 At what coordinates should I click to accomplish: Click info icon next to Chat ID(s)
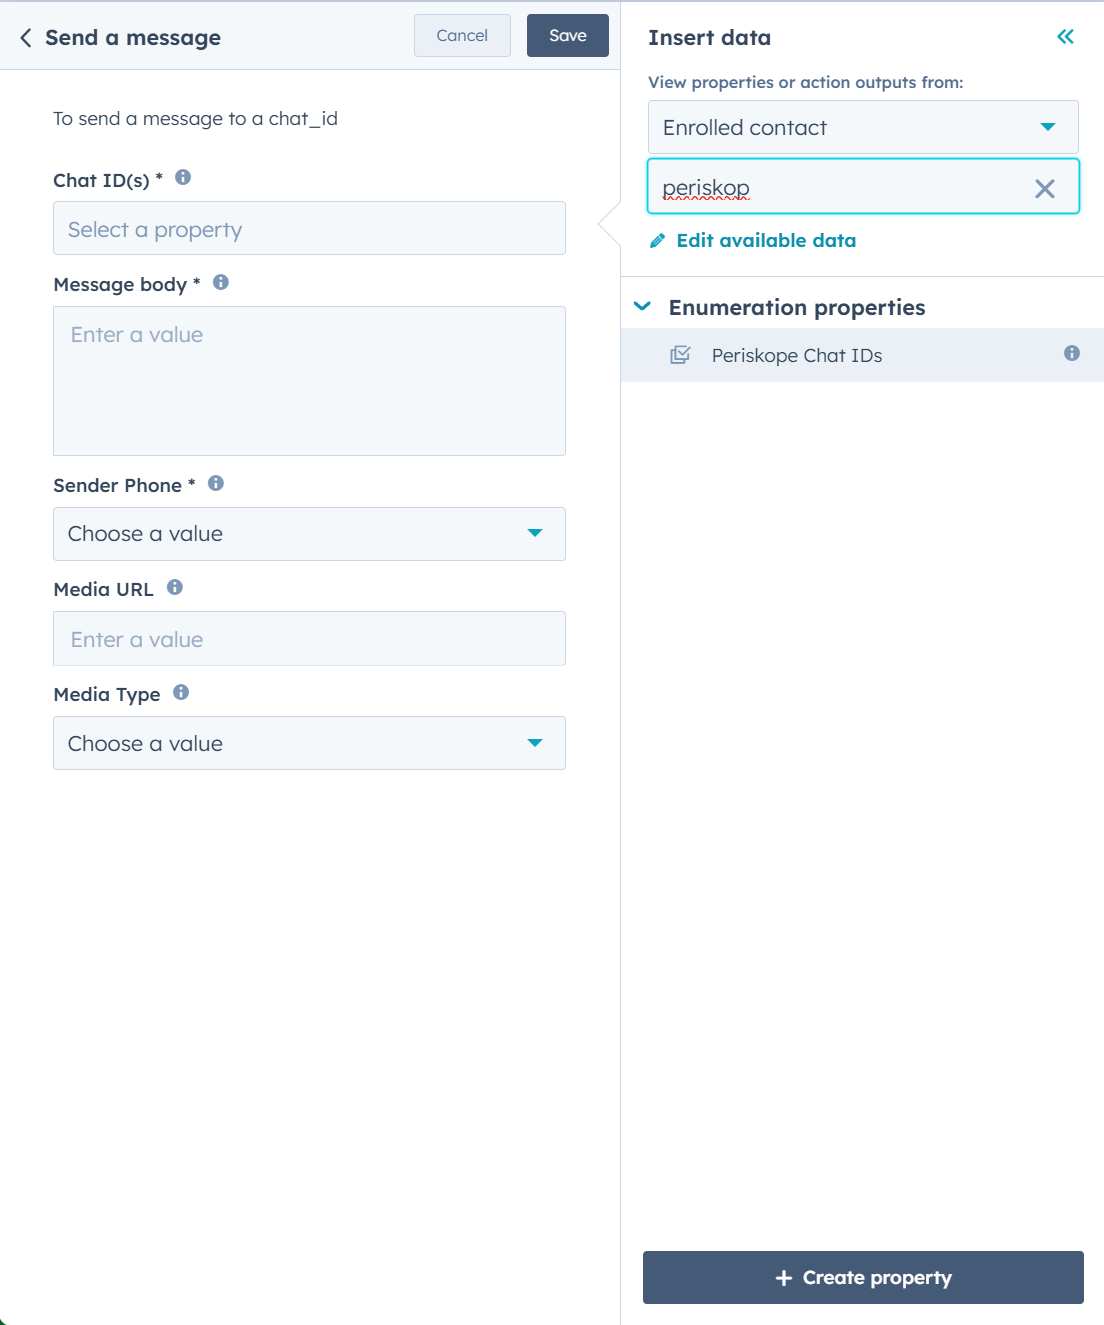[x=183, y=177]
